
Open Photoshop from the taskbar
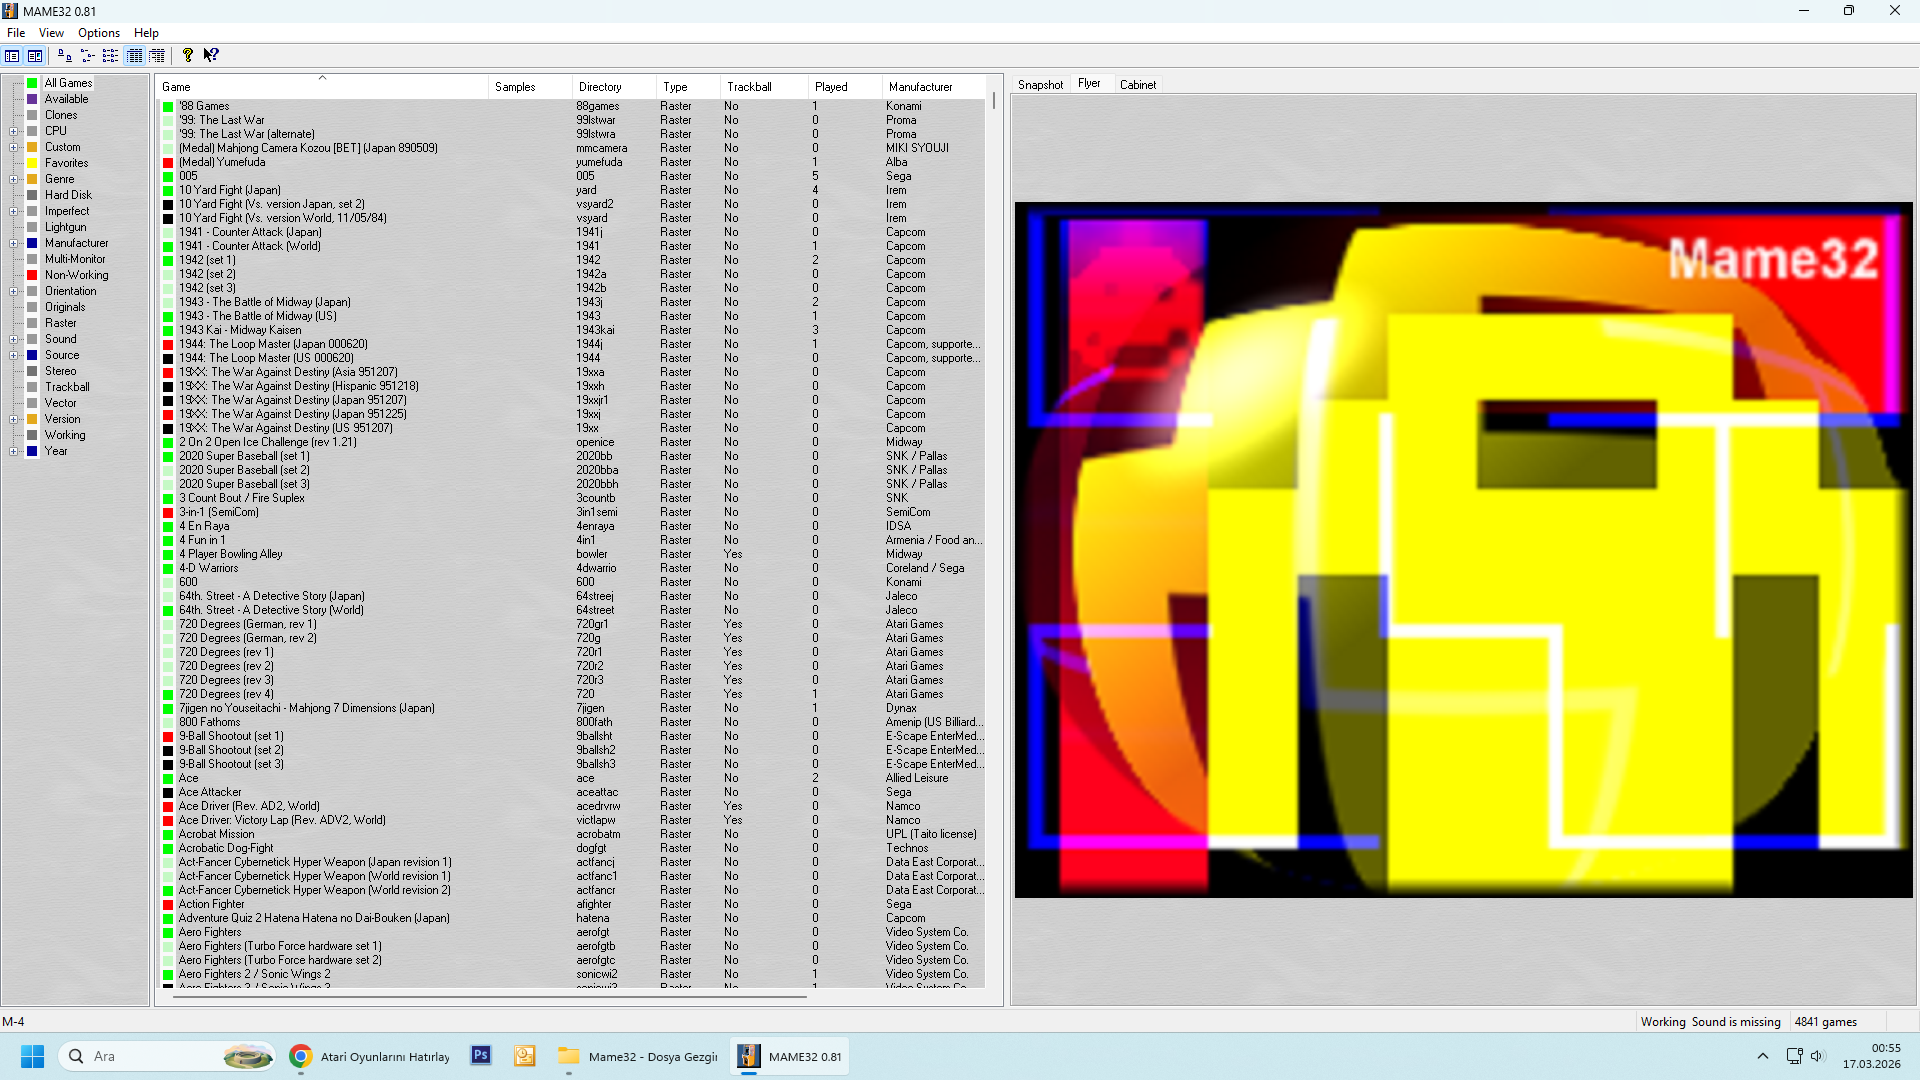click(x=481, y=1055)
